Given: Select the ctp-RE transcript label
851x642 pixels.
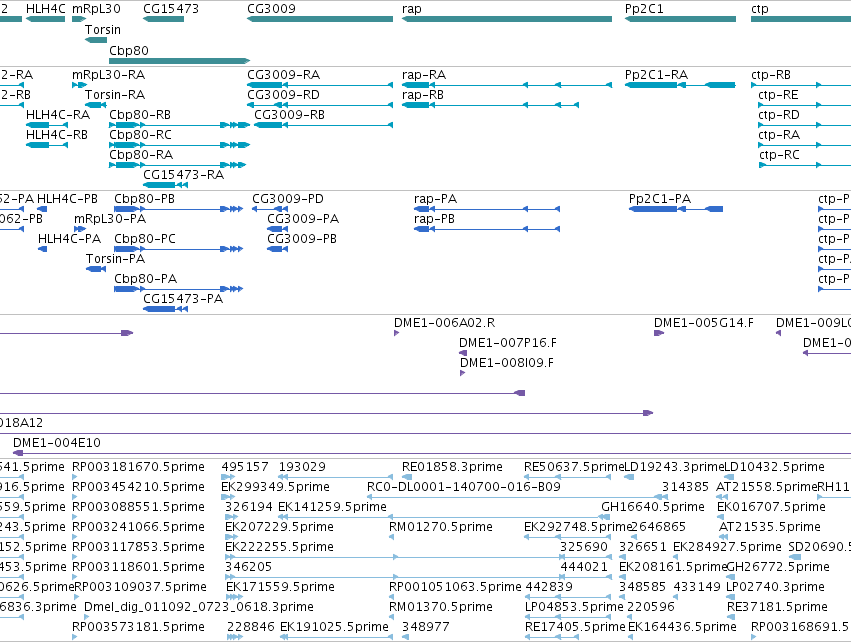Looking at the screenshot, I should 778,94.
